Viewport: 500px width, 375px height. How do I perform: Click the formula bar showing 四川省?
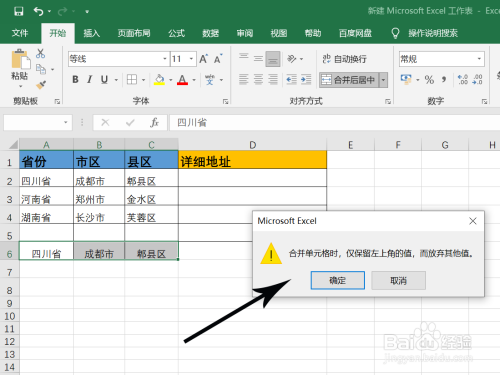pos(335,123)
